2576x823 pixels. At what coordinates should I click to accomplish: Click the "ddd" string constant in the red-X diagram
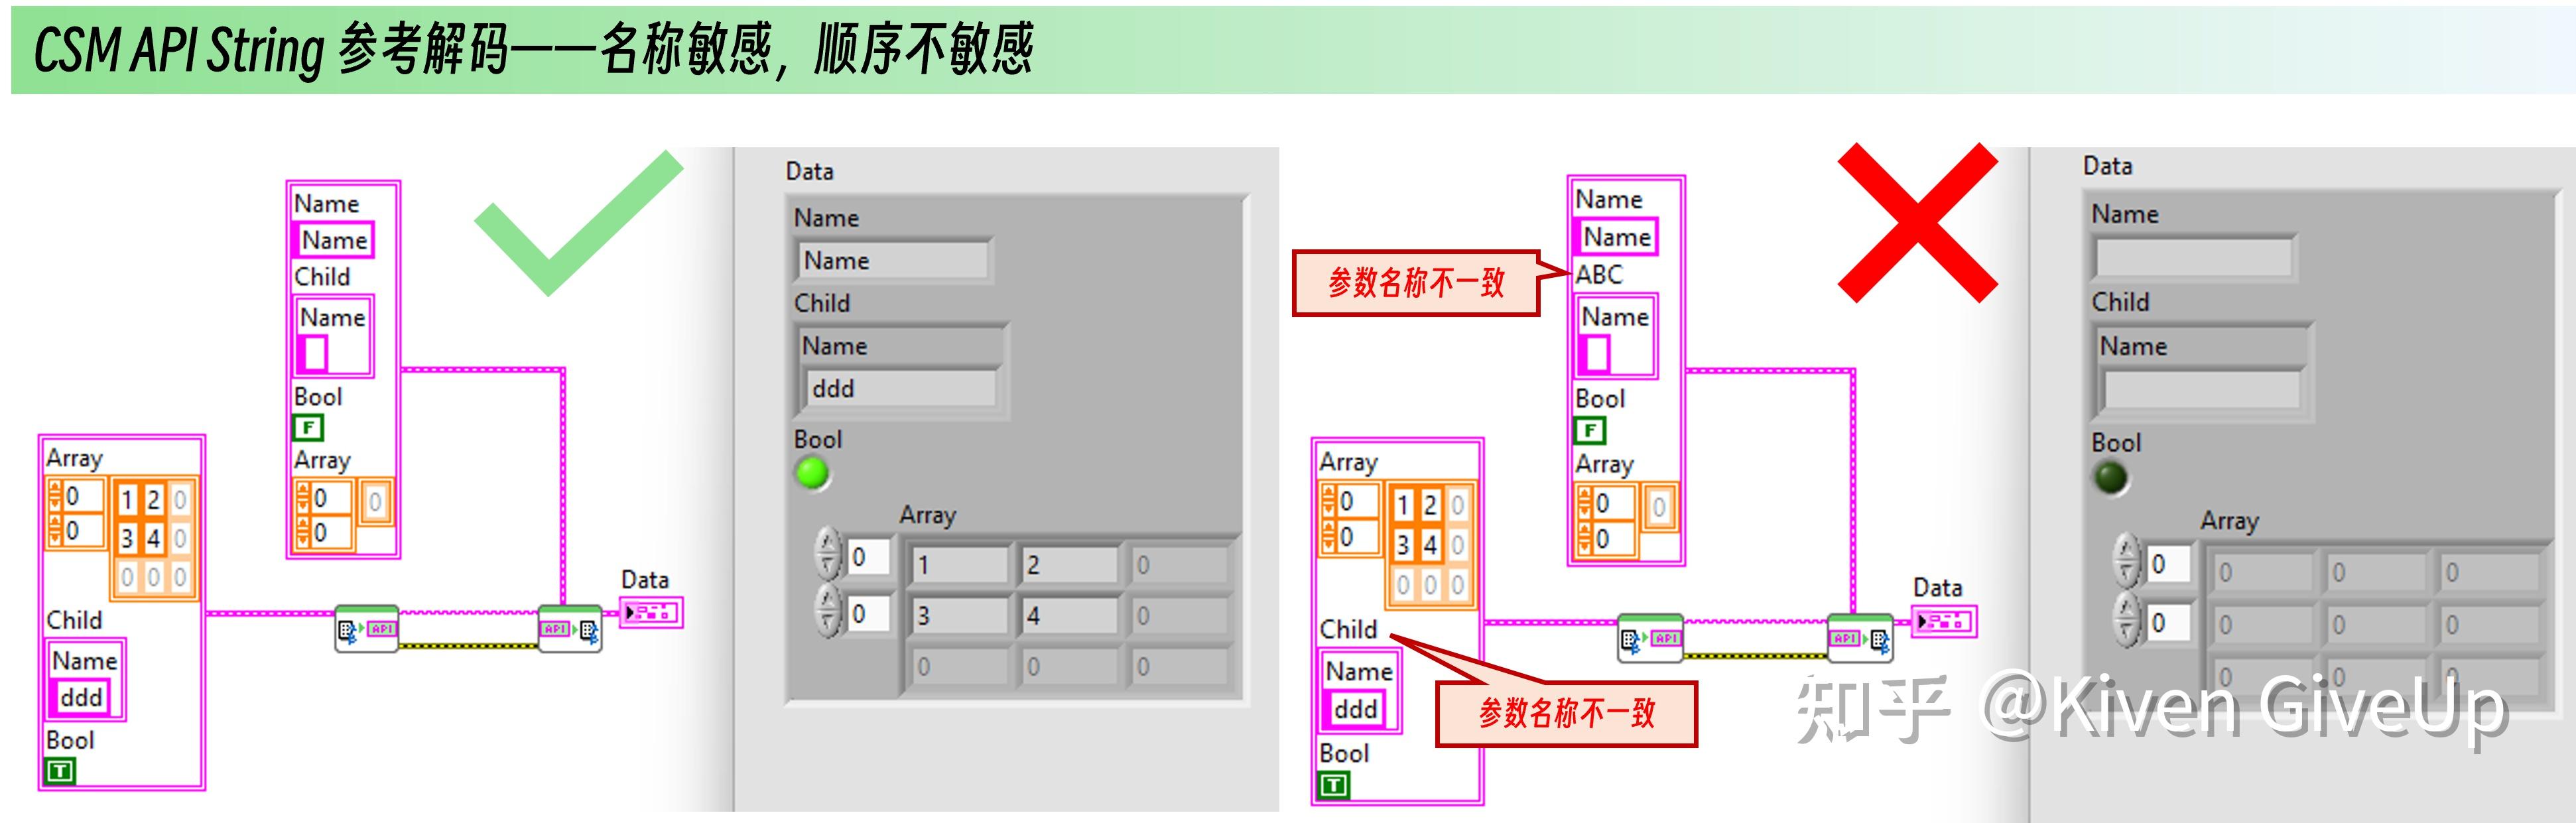[x=1354, y=709]
